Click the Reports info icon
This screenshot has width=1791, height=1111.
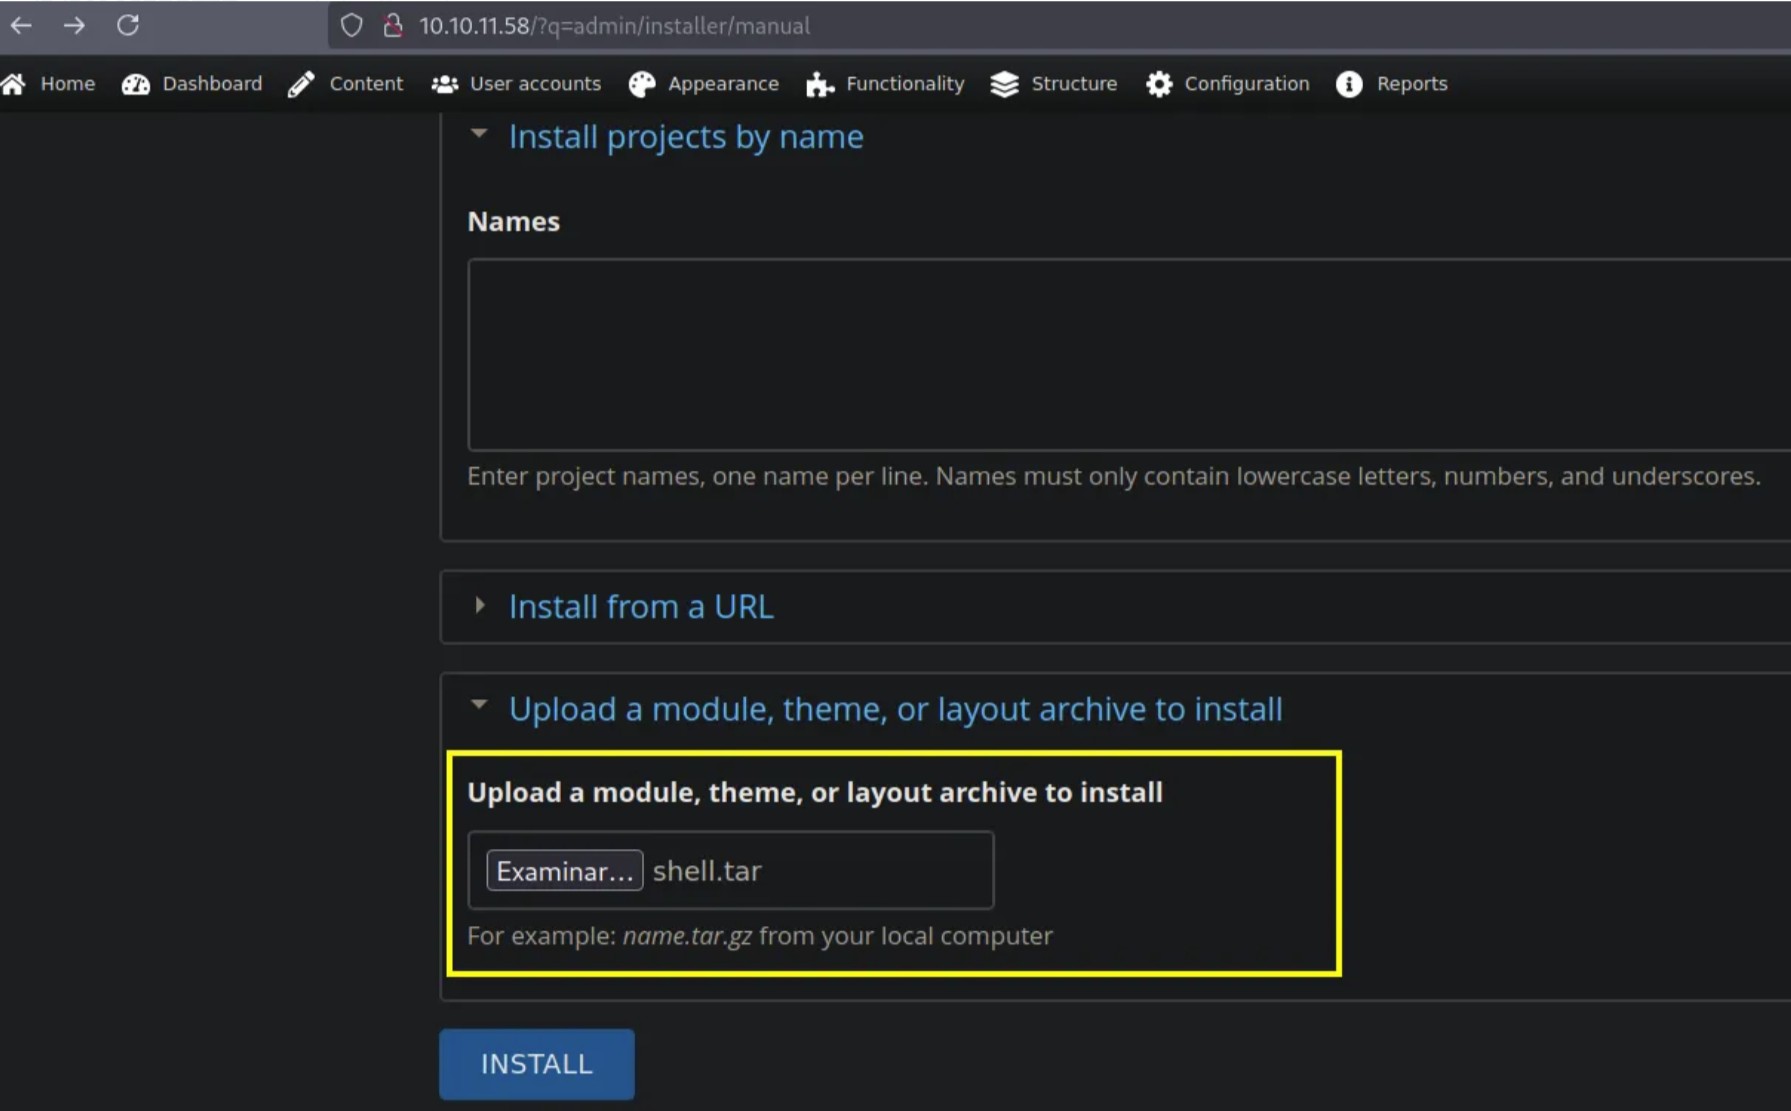1349,84
